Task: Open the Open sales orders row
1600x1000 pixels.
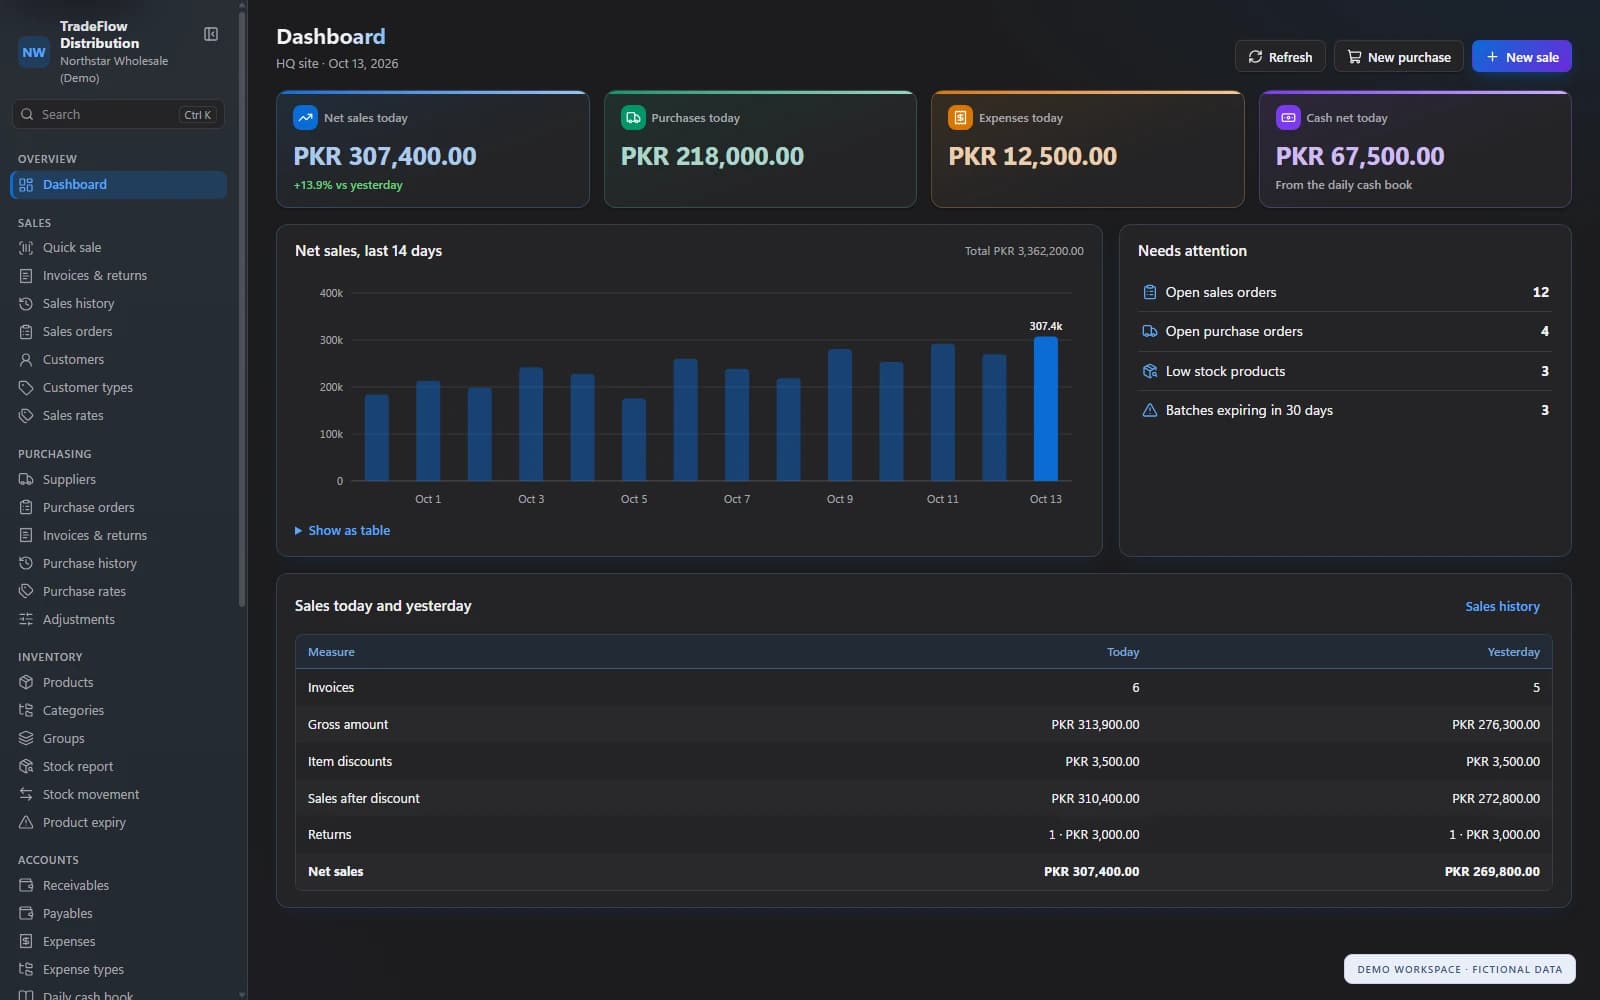Action: (x=1345, y=293)
